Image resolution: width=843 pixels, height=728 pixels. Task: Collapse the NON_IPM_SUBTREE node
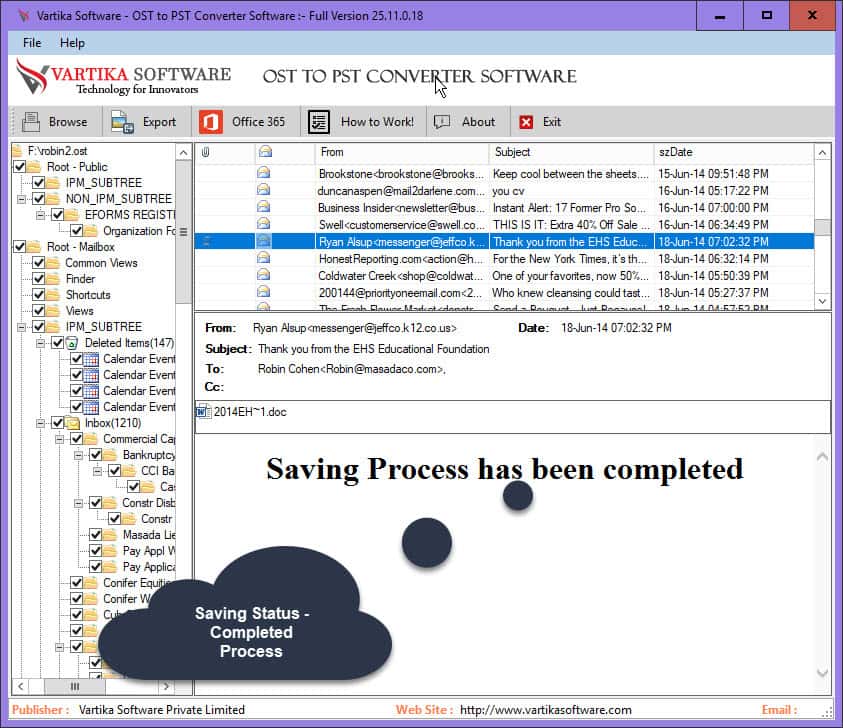(22, 199)
